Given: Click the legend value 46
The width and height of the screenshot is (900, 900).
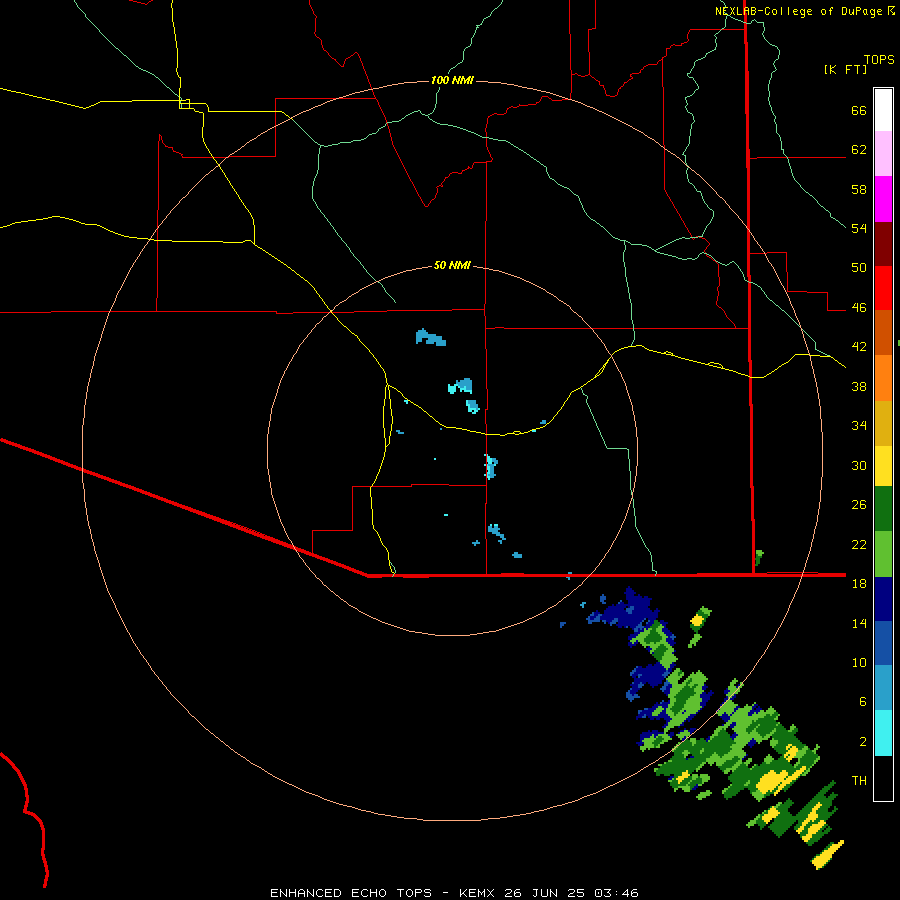Looking at the screenshot, I should 859,308.
